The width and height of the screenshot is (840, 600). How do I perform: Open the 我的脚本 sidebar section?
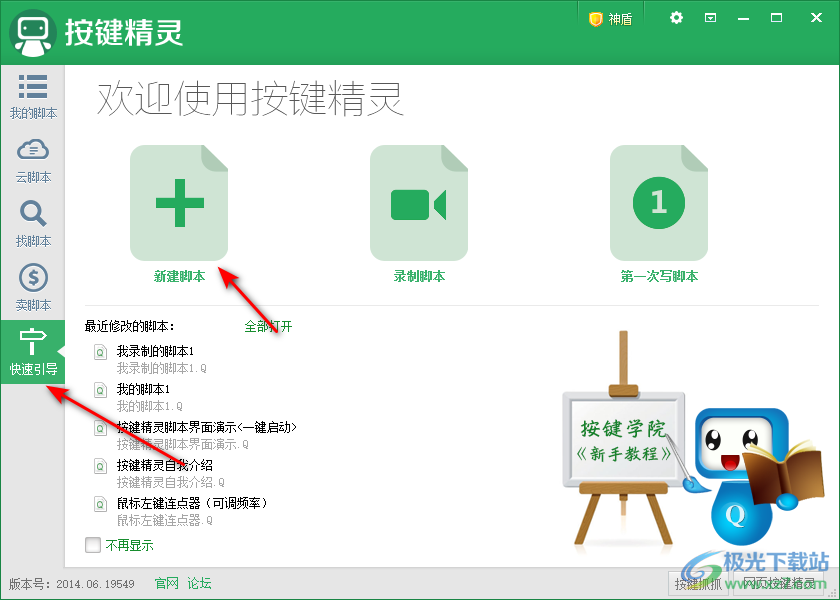click(x=33, y=96)
